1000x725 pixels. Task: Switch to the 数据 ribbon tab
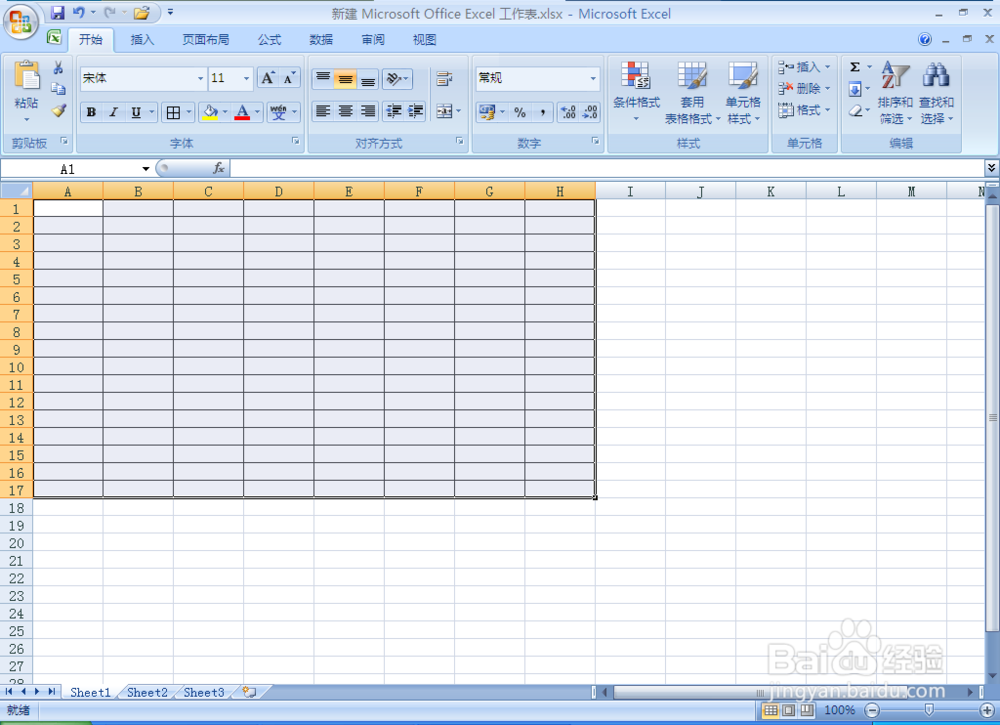321,40
